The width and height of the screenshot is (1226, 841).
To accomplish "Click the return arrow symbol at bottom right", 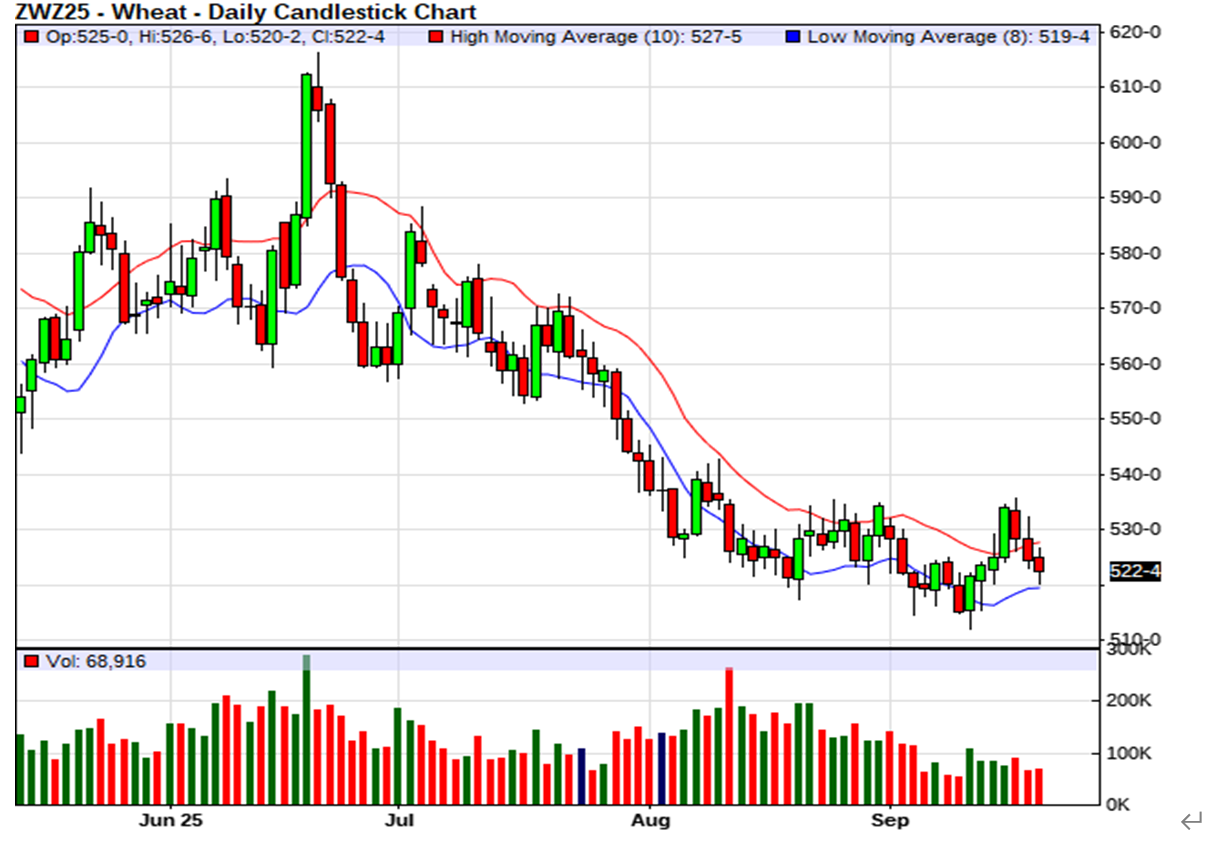I will [1190, 822].
